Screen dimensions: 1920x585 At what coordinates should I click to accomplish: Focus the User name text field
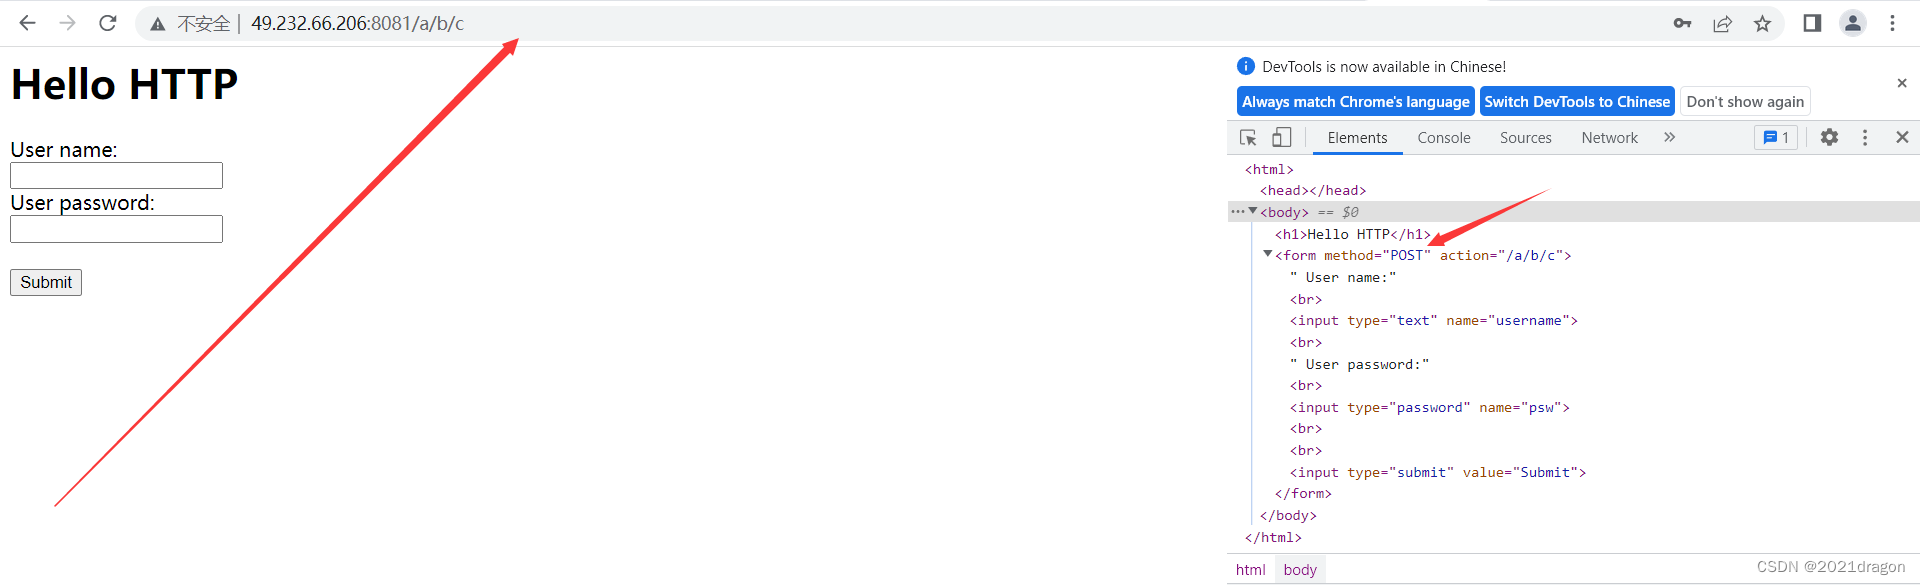click(x=116, y=176)
